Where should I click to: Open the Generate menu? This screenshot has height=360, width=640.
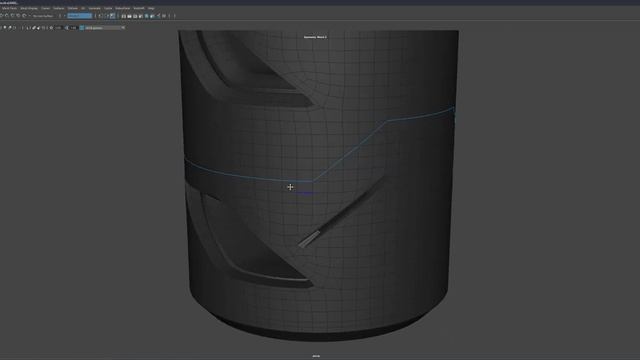[94, 8]
